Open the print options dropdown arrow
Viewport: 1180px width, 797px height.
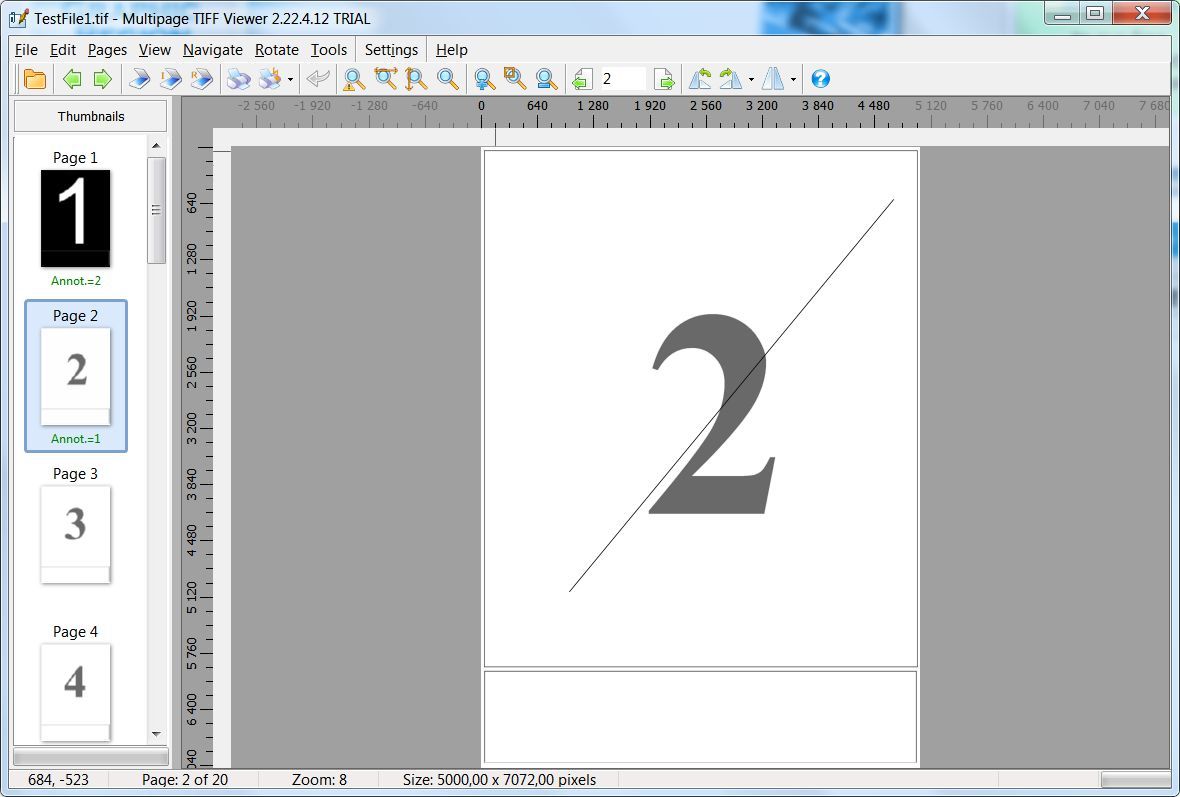click(290, 80)
